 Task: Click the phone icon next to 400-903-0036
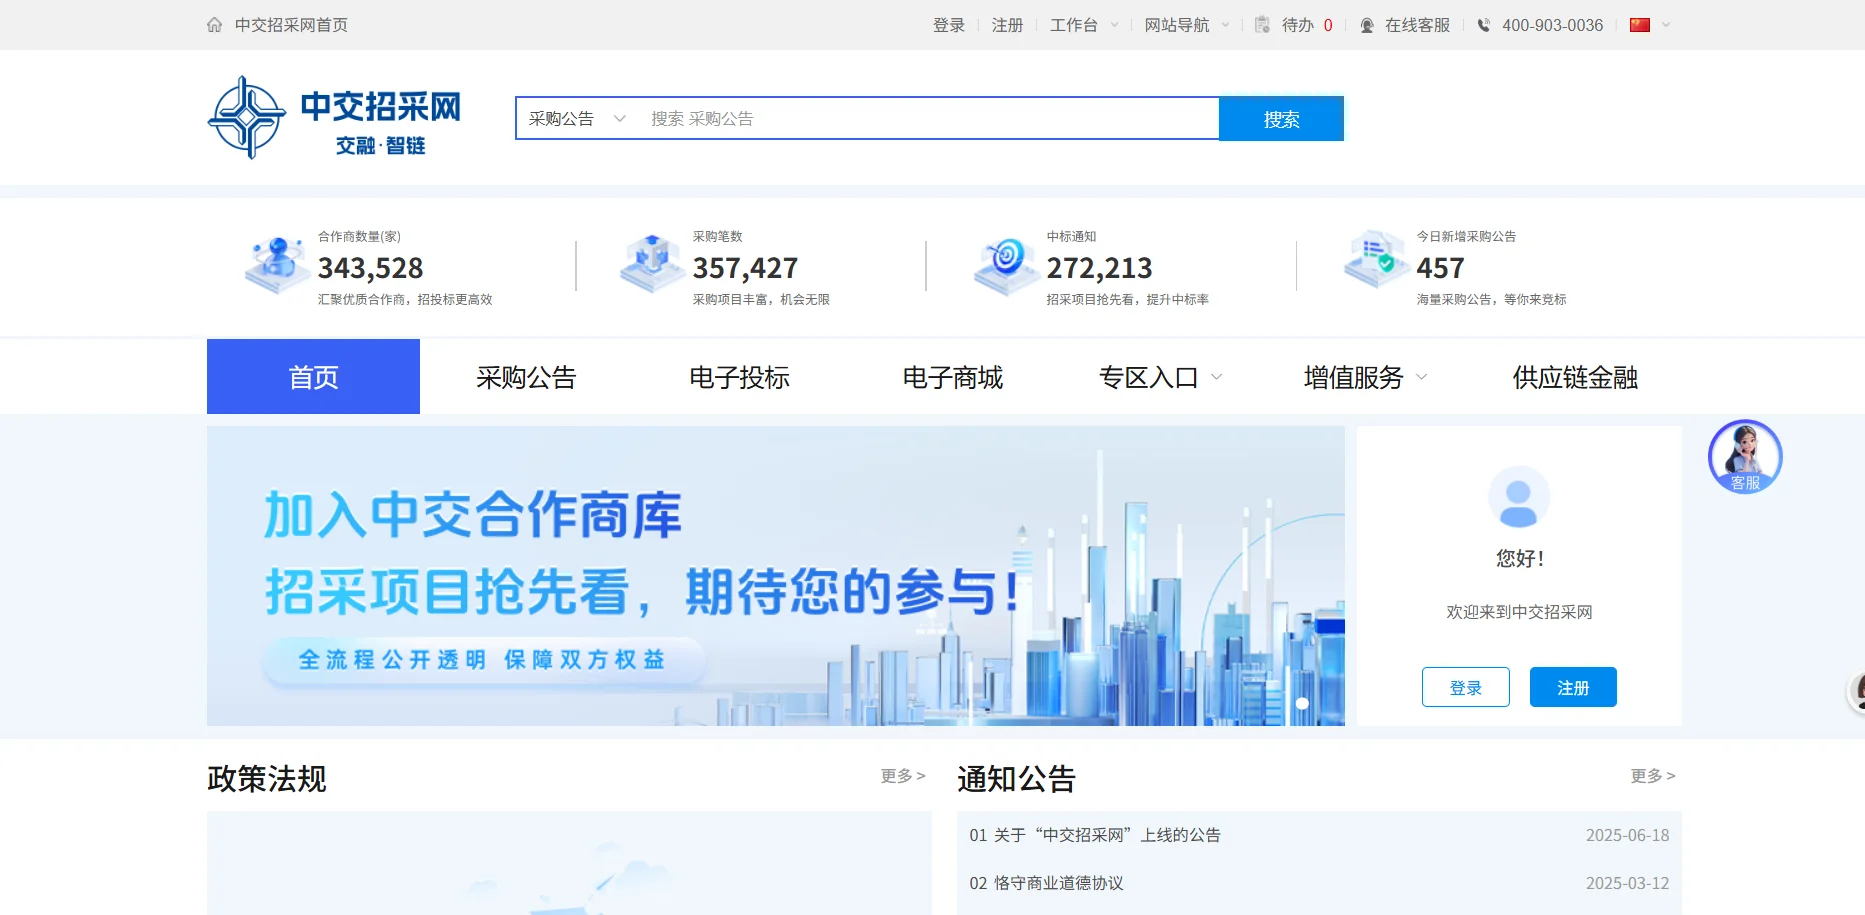pyautogui.click(x=1486, y=24)
